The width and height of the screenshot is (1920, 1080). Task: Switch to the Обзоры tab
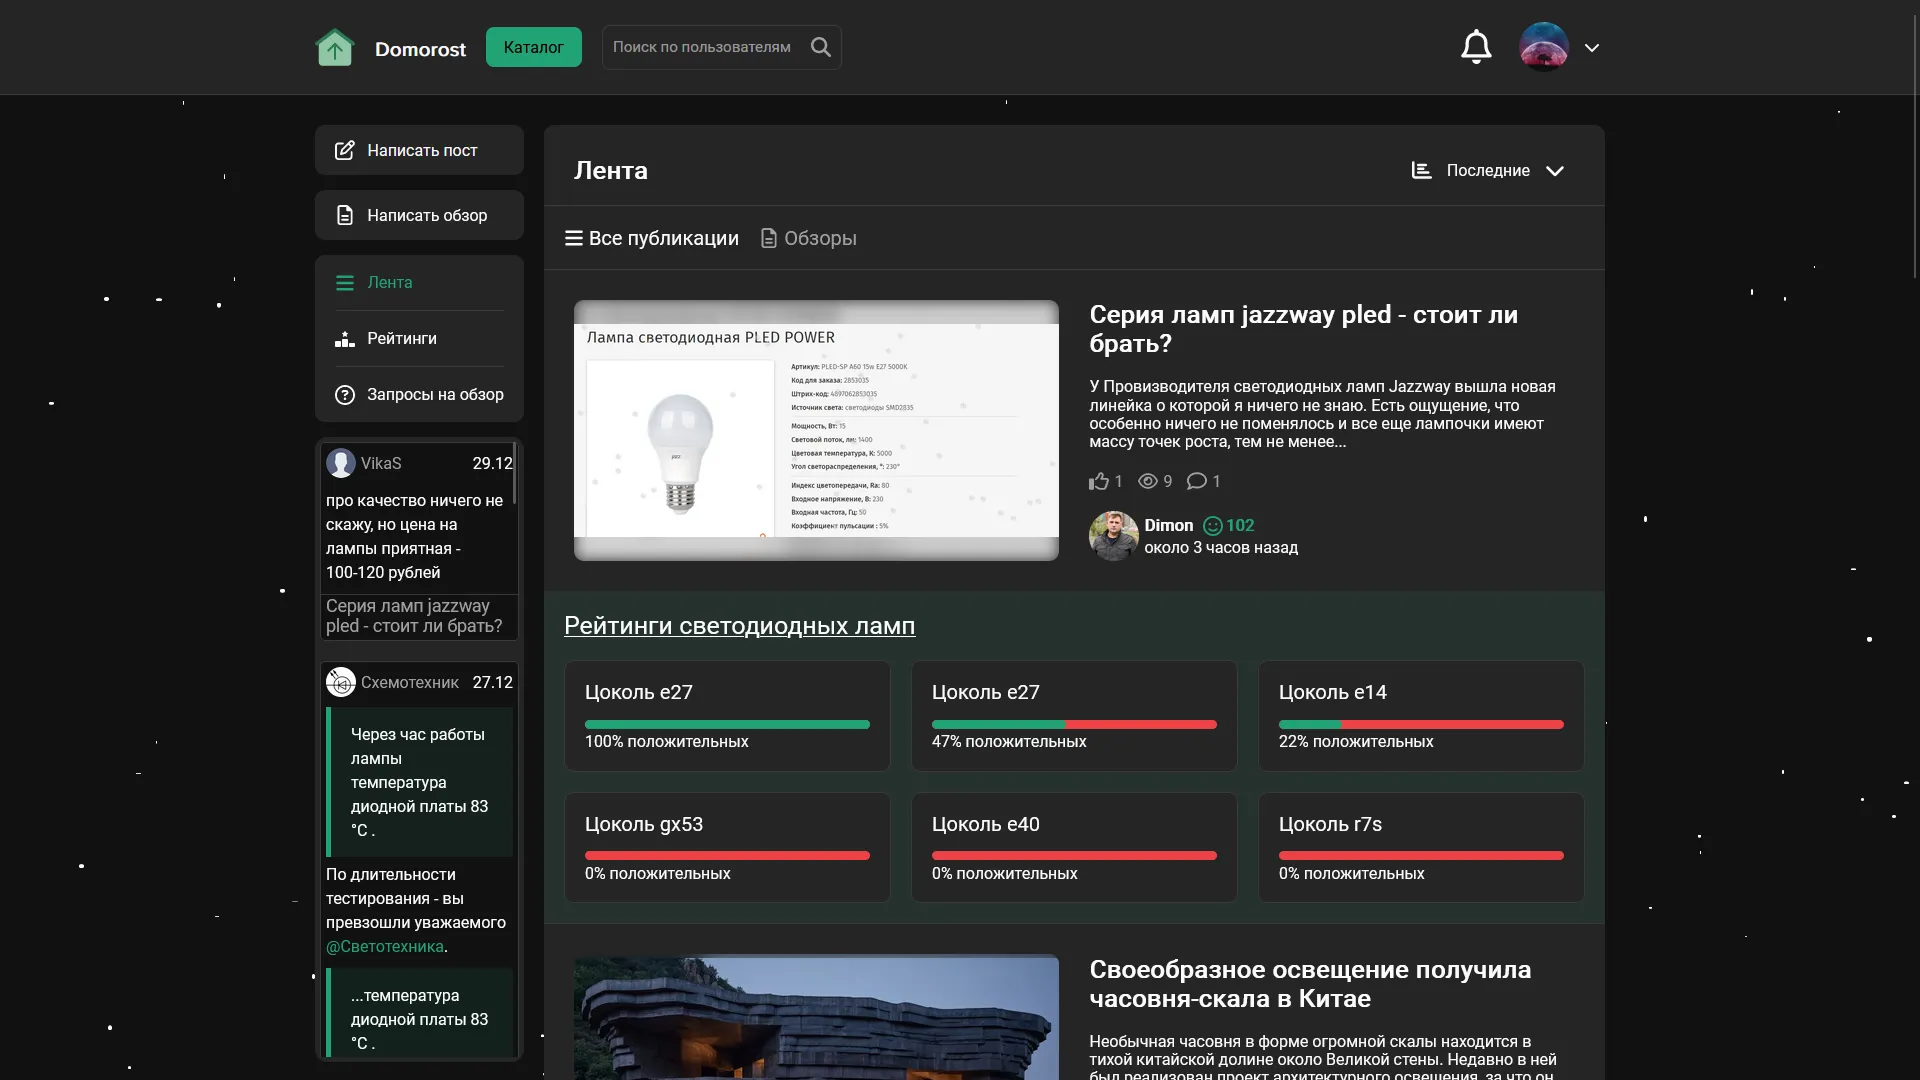point(809,238)
